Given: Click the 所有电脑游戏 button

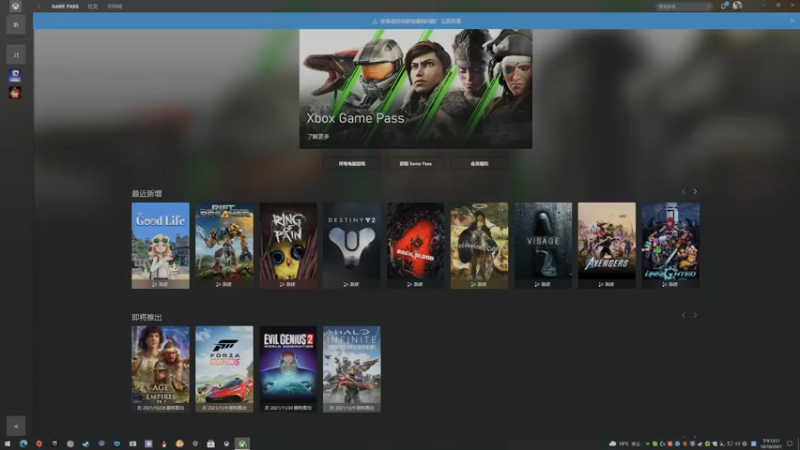Looking at the screenshot, I should tap(352, 164).
